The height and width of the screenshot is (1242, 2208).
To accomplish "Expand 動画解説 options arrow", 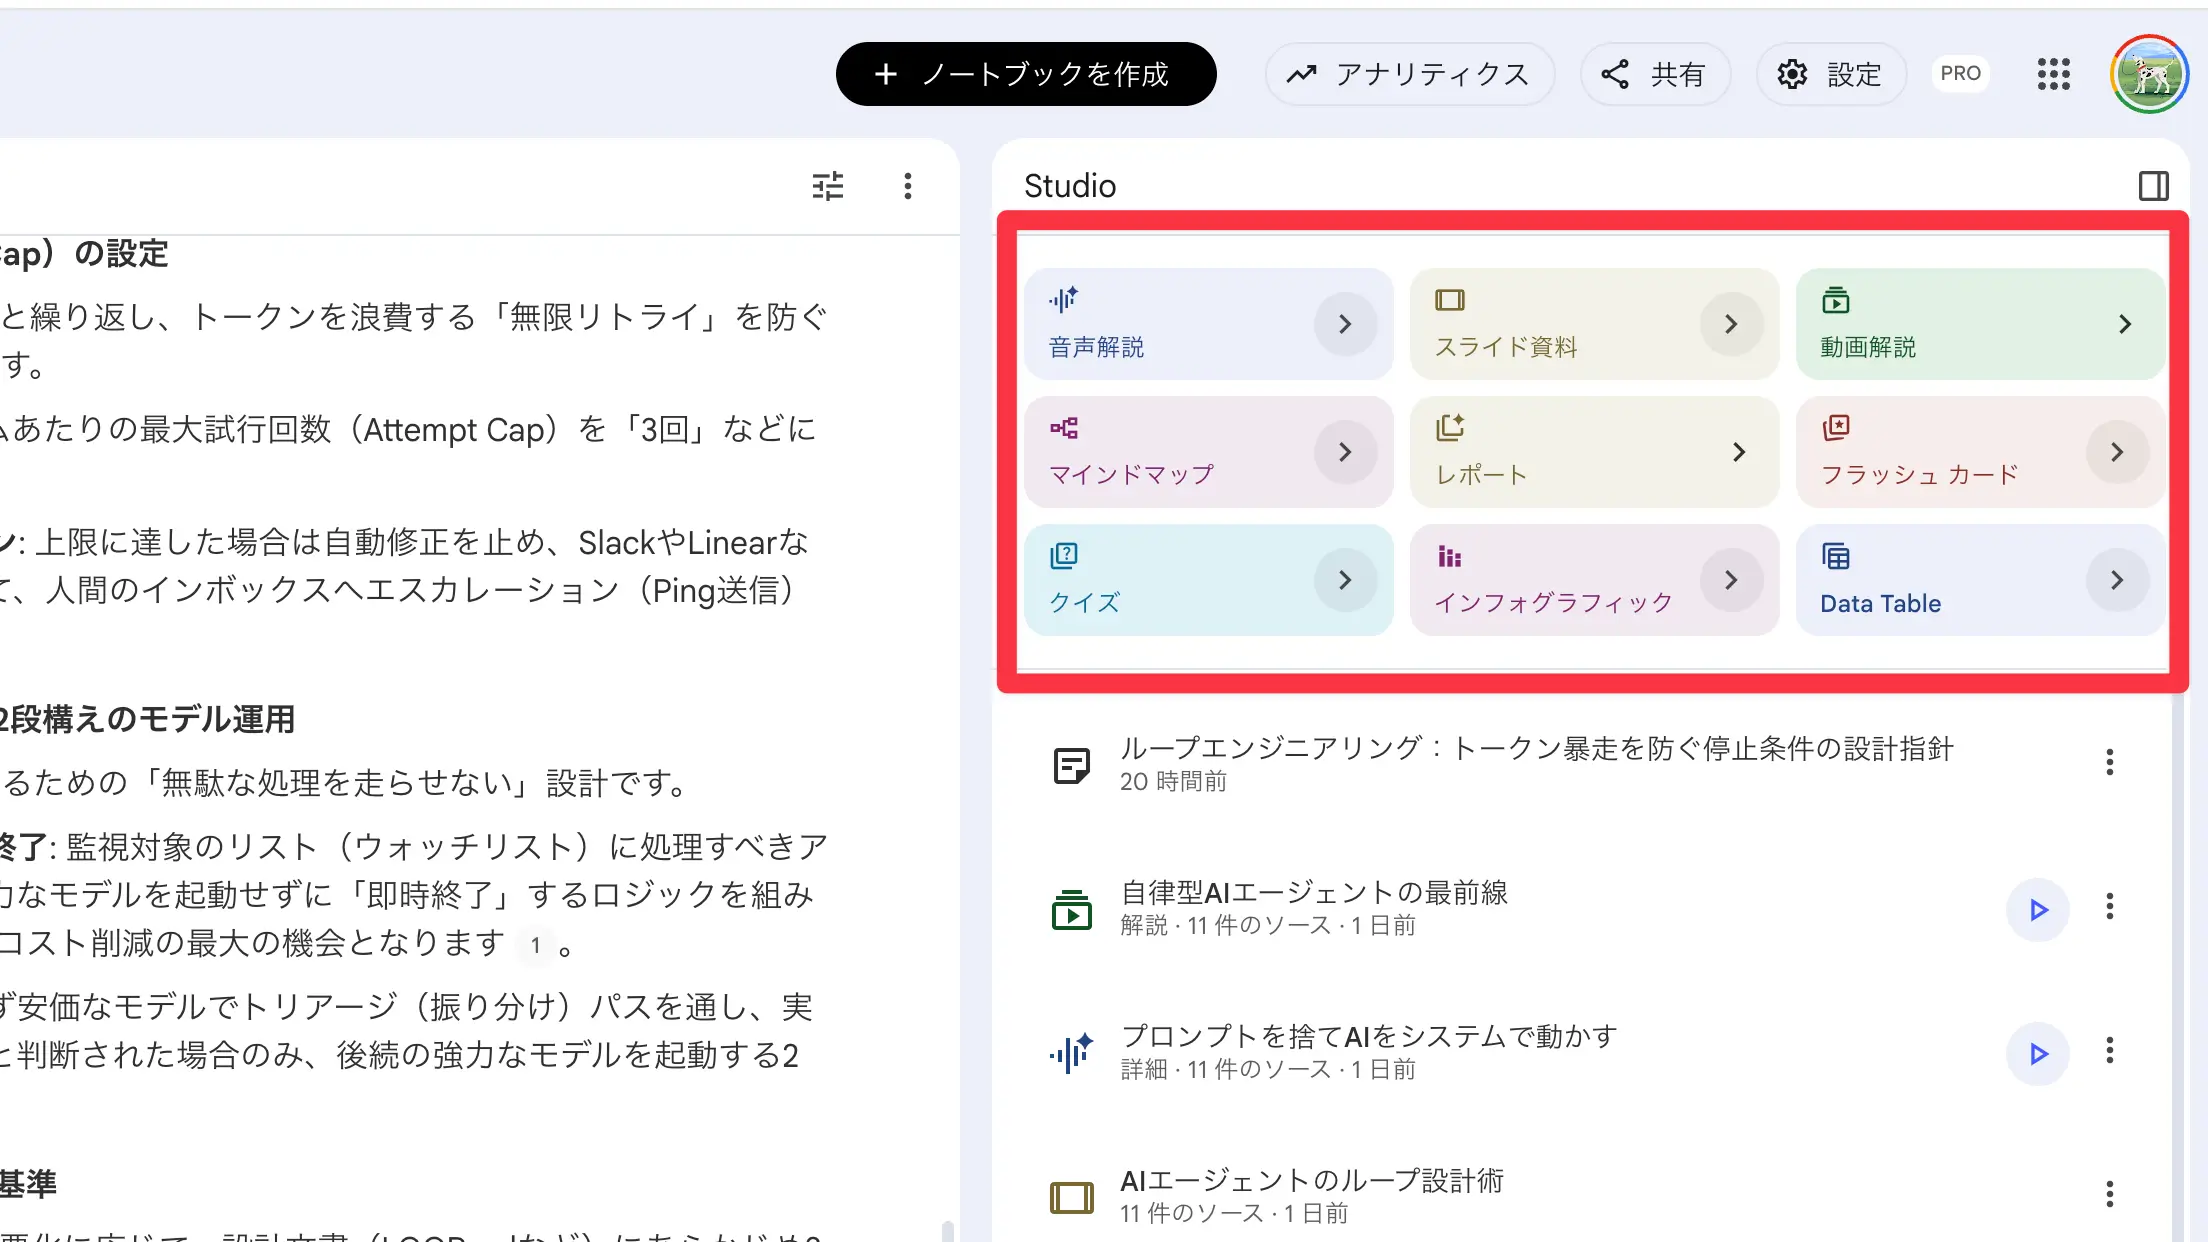I will pyautogui.click(x=2125, y=324).
